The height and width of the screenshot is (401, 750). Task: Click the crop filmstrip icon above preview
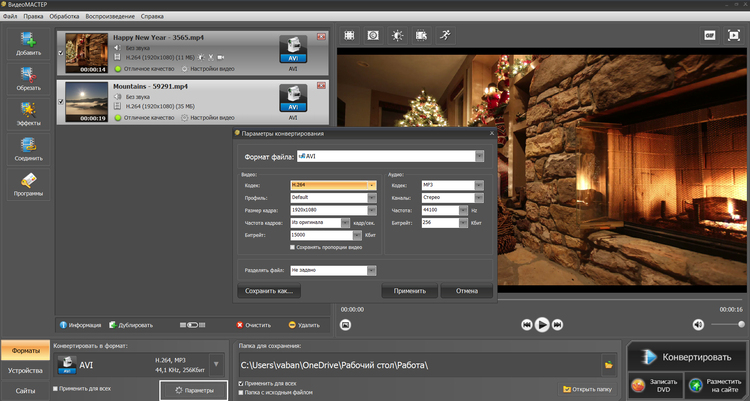coord(350,35)
